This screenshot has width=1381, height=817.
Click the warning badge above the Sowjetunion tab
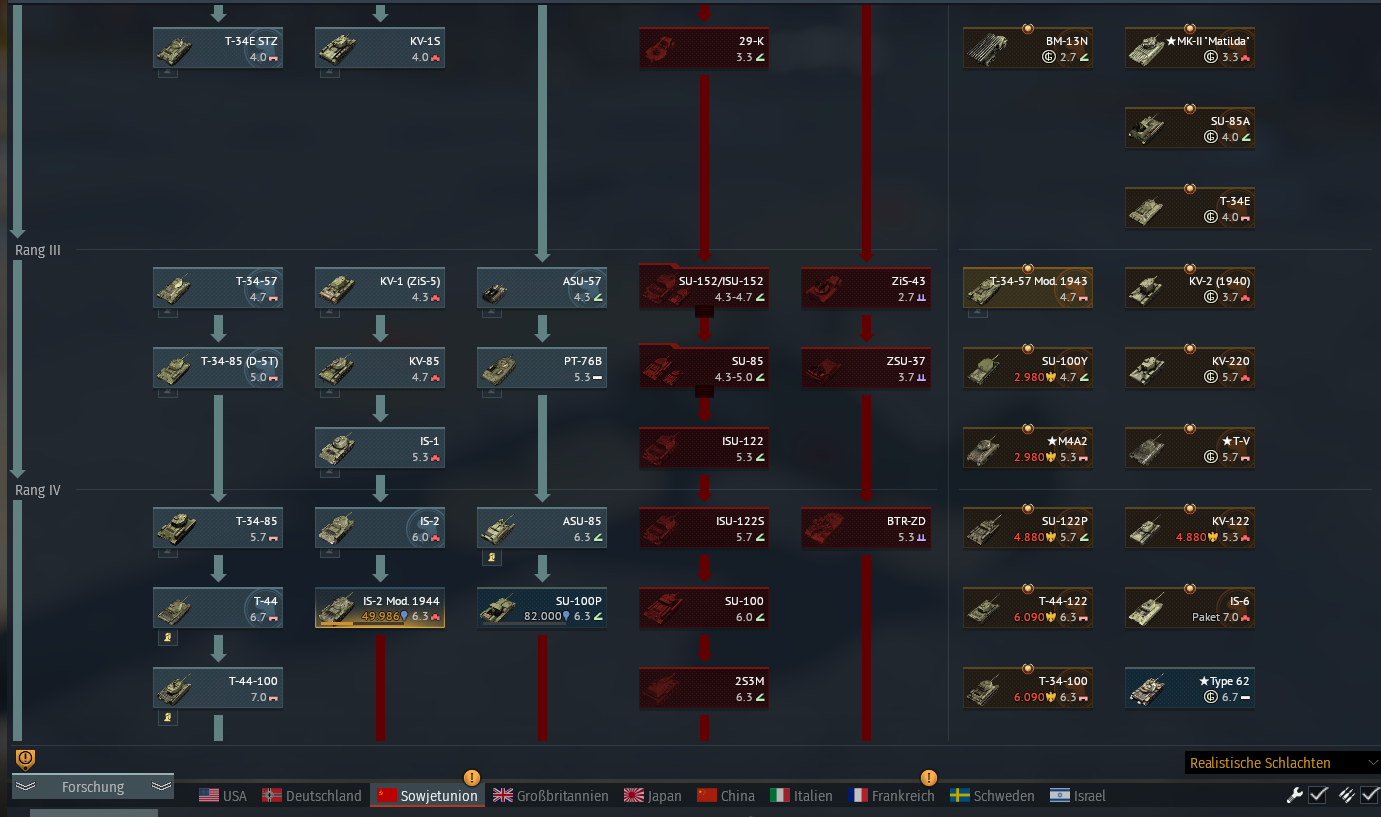click(472, 777)
